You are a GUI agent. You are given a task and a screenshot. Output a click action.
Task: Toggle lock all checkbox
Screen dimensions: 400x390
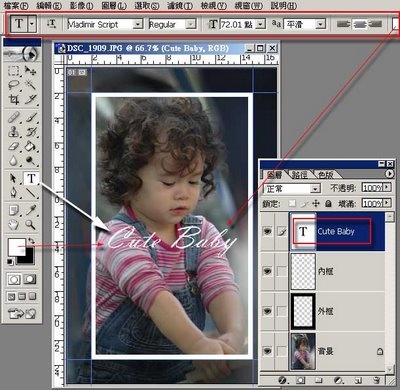(x=328, y=203)
